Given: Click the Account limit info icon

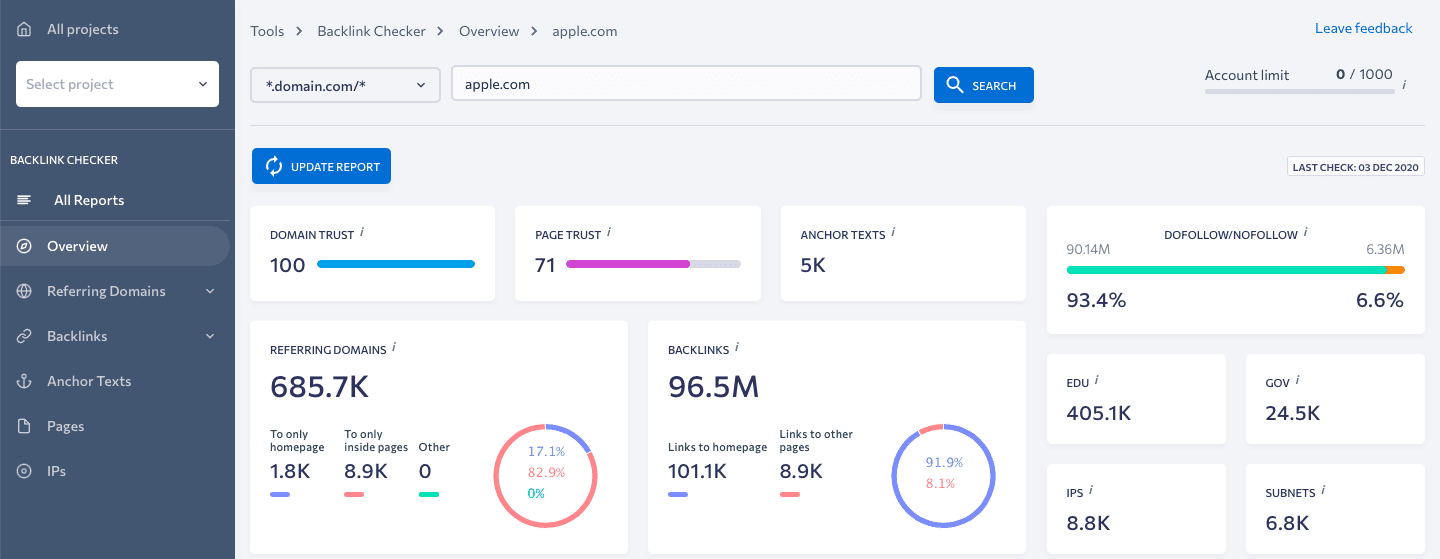Looking at the screenshot, I should tap(1404, 85).
